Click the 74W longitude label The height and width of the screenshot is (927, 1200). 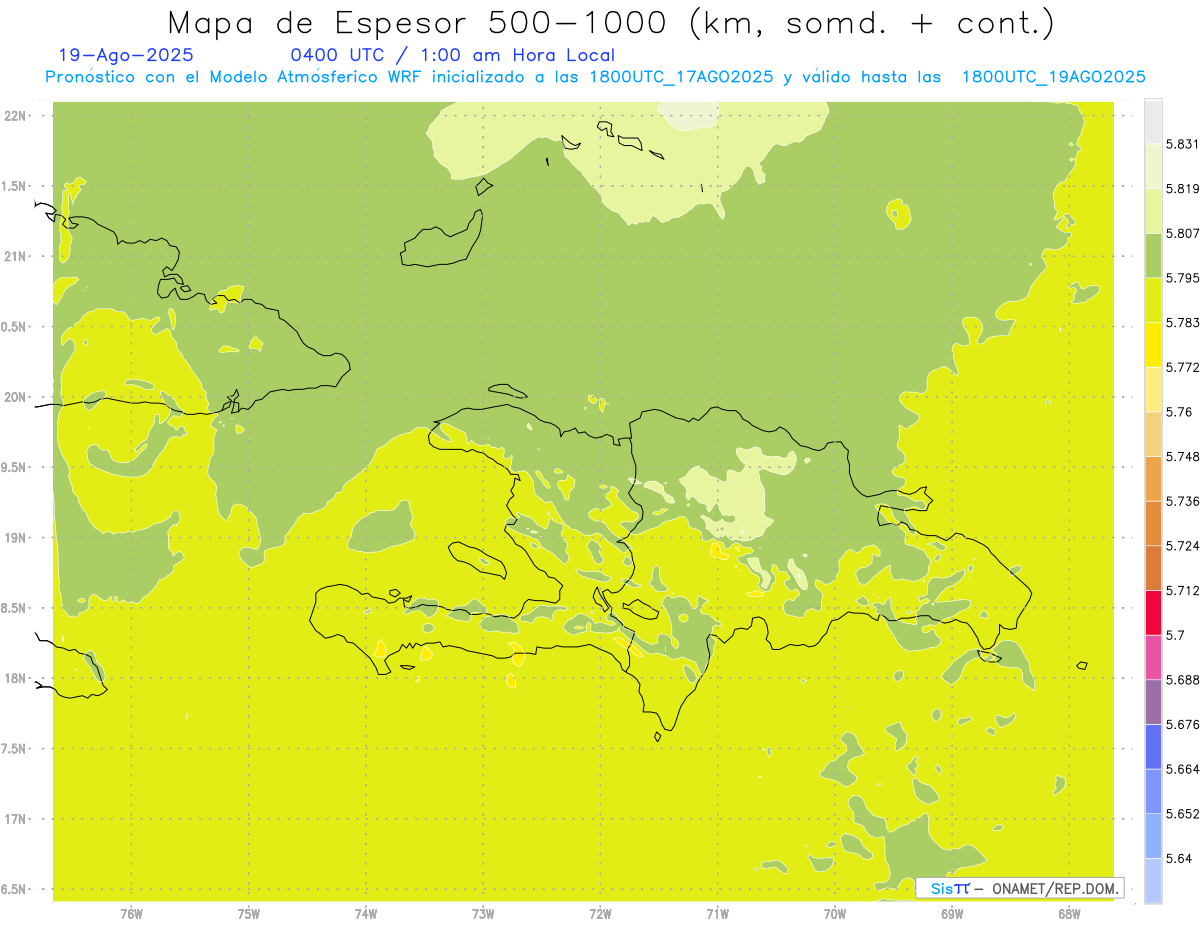(x=365, y=913)
